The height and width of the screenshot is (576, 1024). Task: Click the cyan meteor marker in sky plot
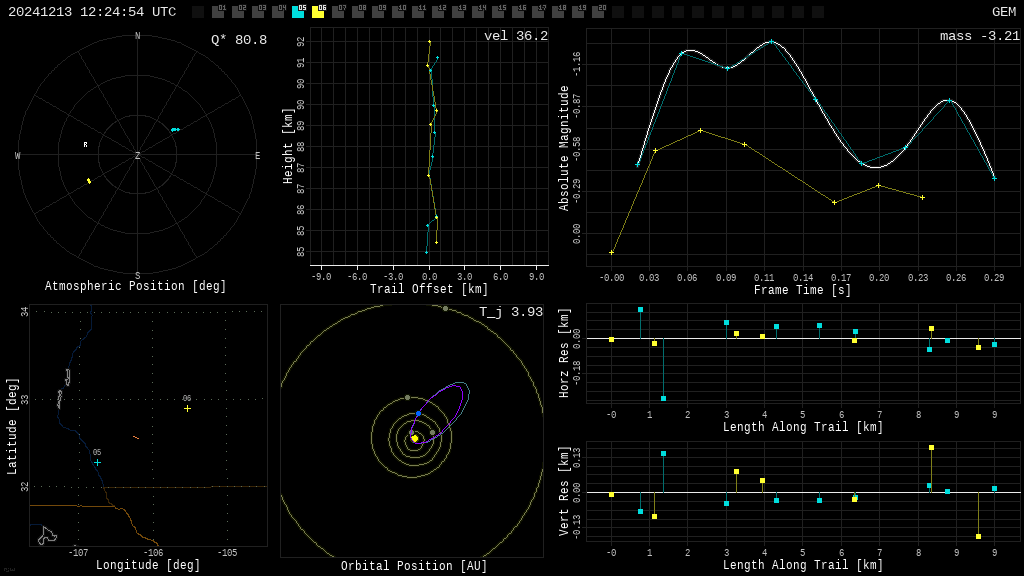pos(175,129)
